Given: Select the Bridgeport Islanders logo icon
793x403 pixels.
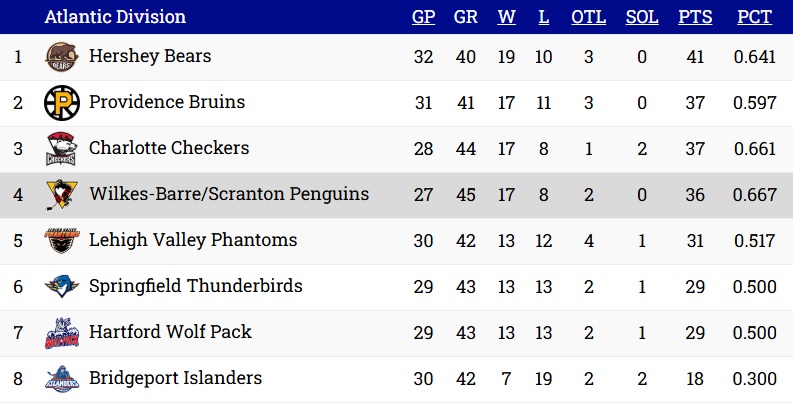Looking at the screenshot, I should (62, 379).
